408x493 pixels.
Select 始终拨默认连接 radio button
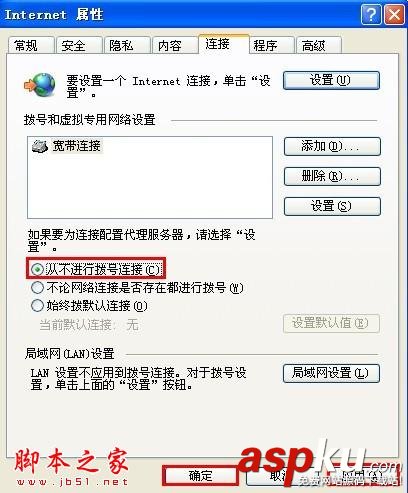click(x=37, y=305)
